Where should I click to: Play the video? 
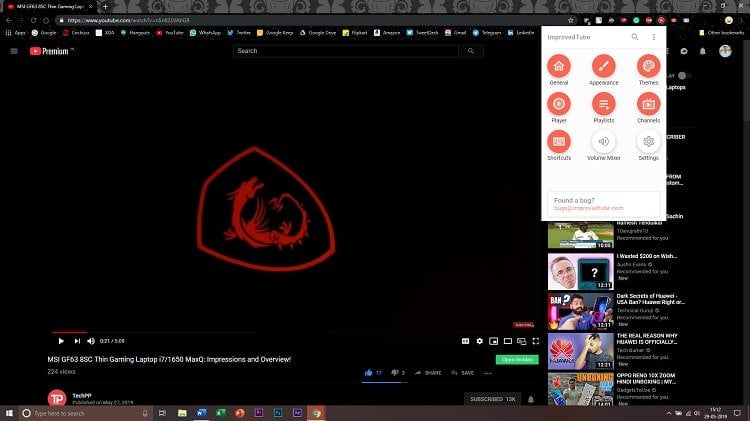click(x=61, y=341)
